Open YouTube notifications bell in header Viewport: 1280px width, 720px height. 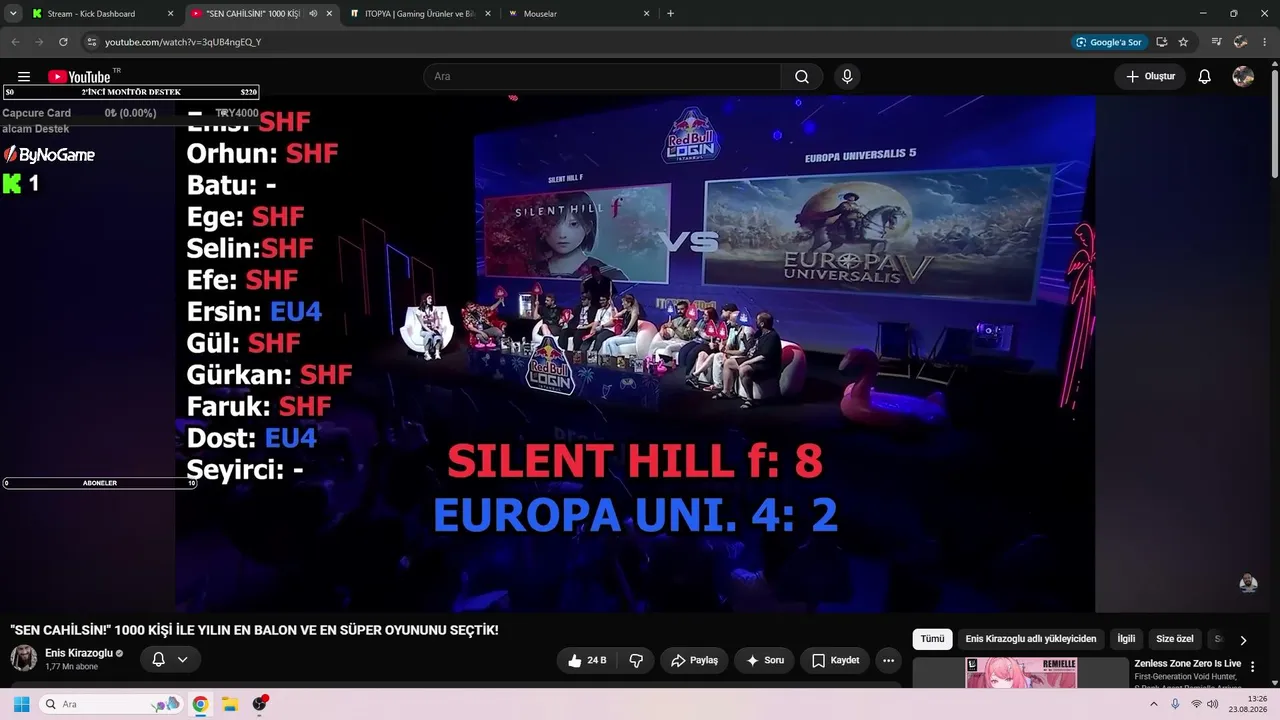(1205, 77)
